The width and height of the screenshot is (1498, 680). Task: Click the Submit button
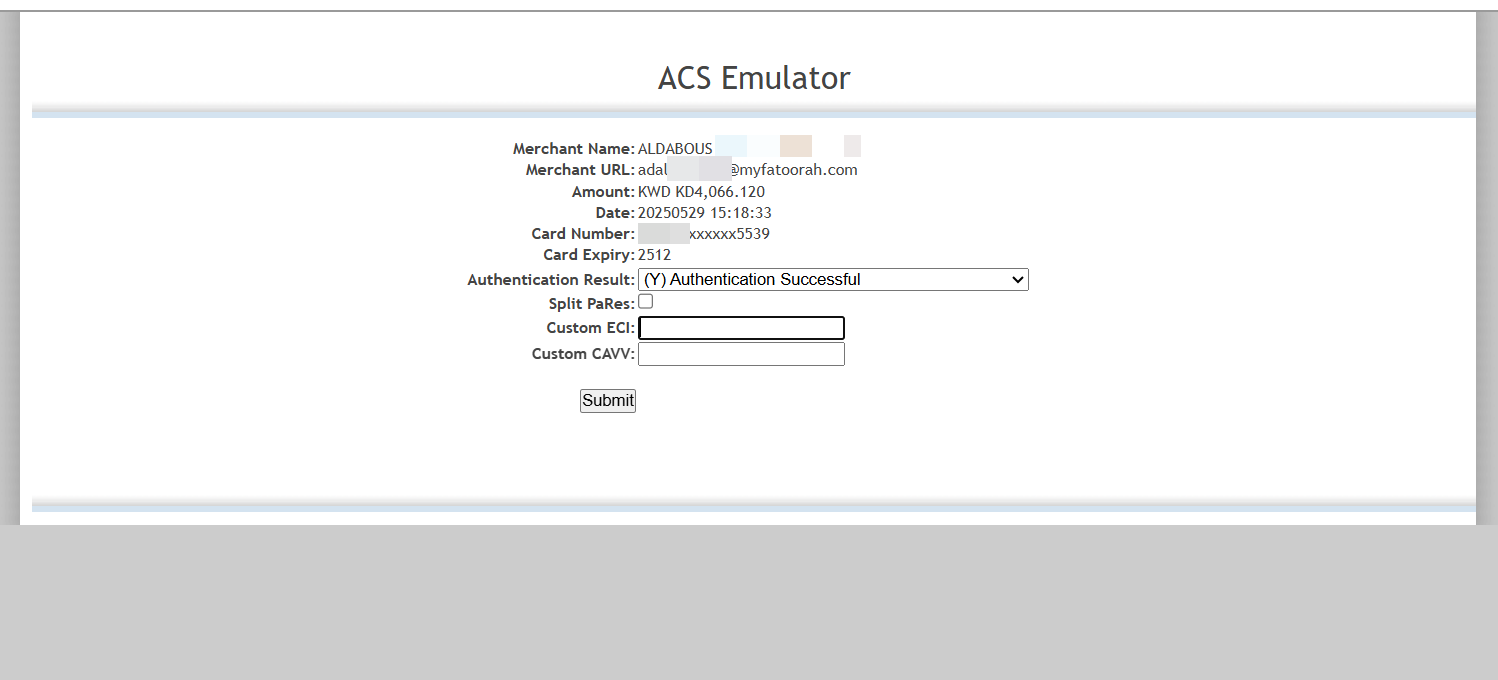tap(607, 401)
